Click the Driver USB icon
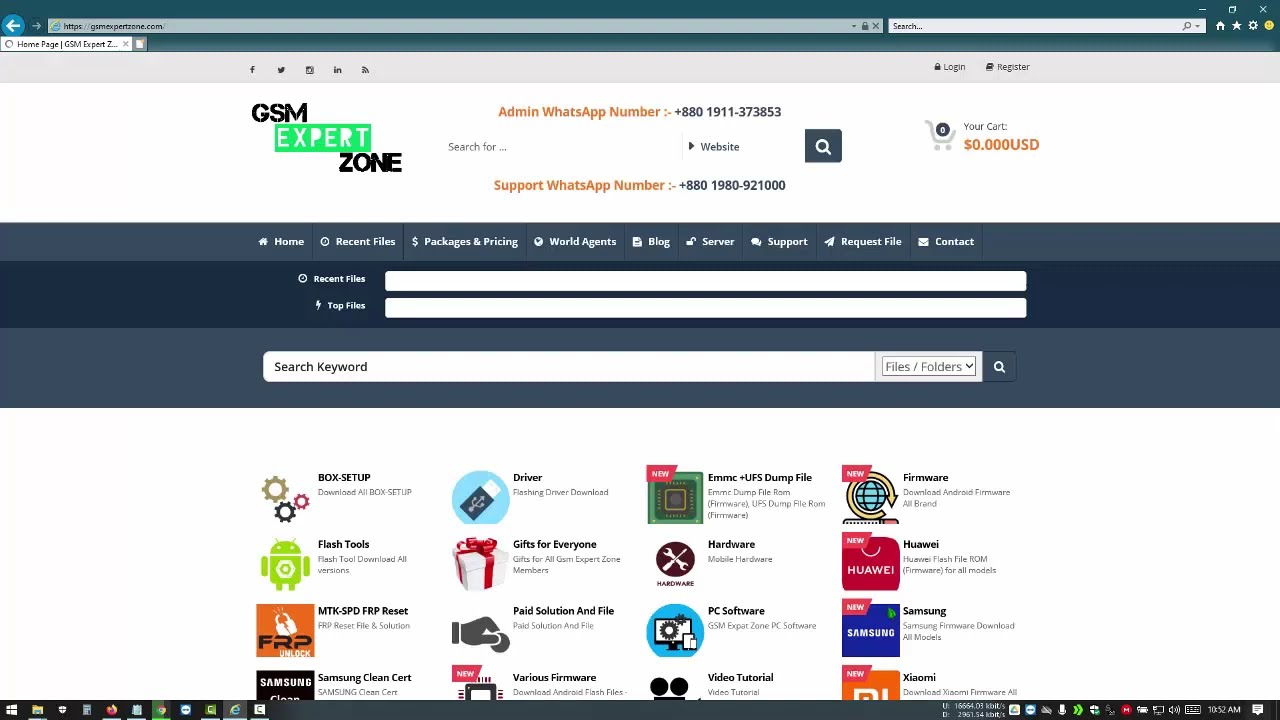Viewport: 1280px width, 720px height. [480, 497]
